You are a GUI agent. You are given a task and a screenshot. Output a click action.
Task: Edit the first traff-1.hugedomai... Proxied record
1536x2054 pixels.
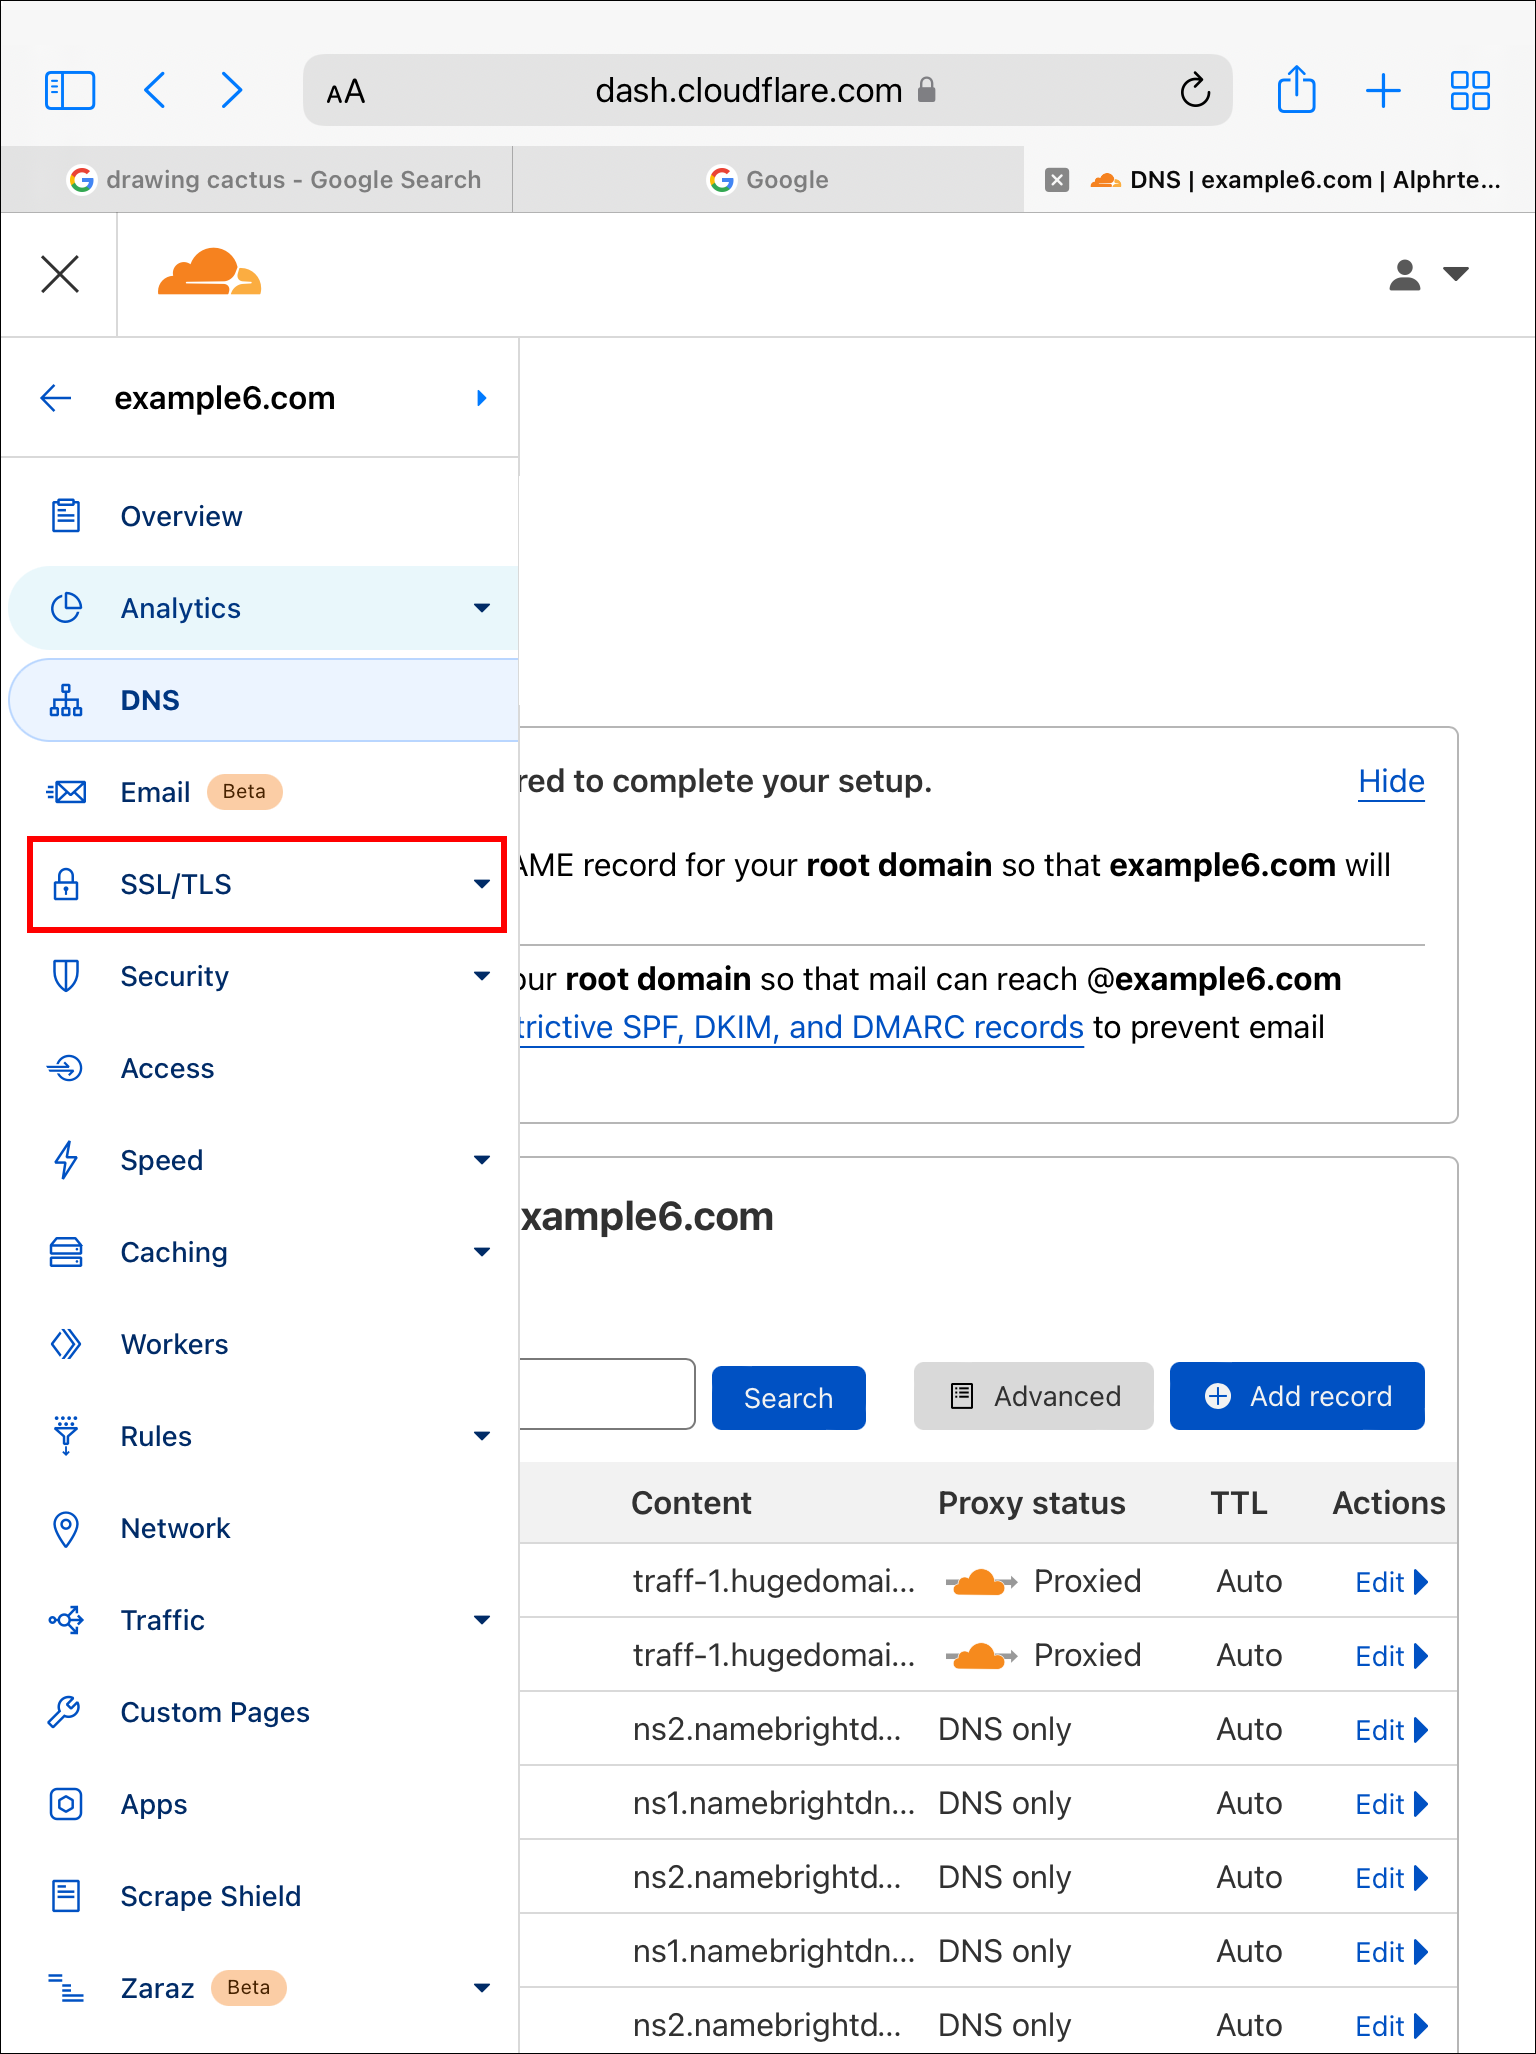(x=1391, y=1582)
